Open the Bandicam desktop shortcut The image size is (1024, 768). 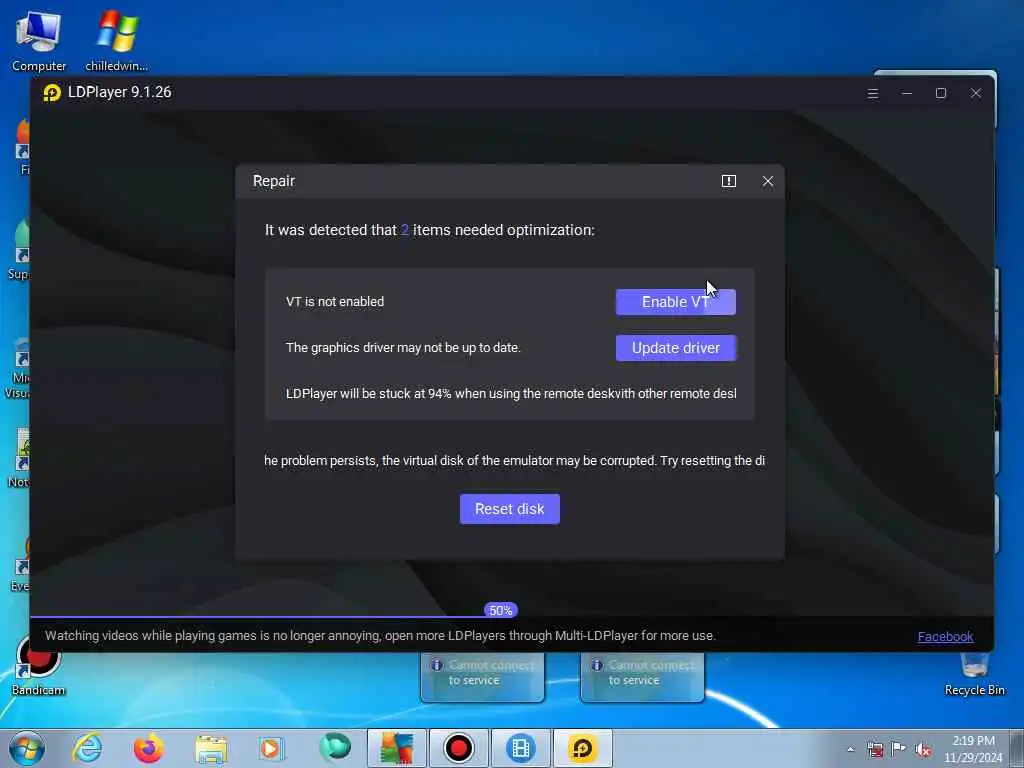(x=39, y=666)
